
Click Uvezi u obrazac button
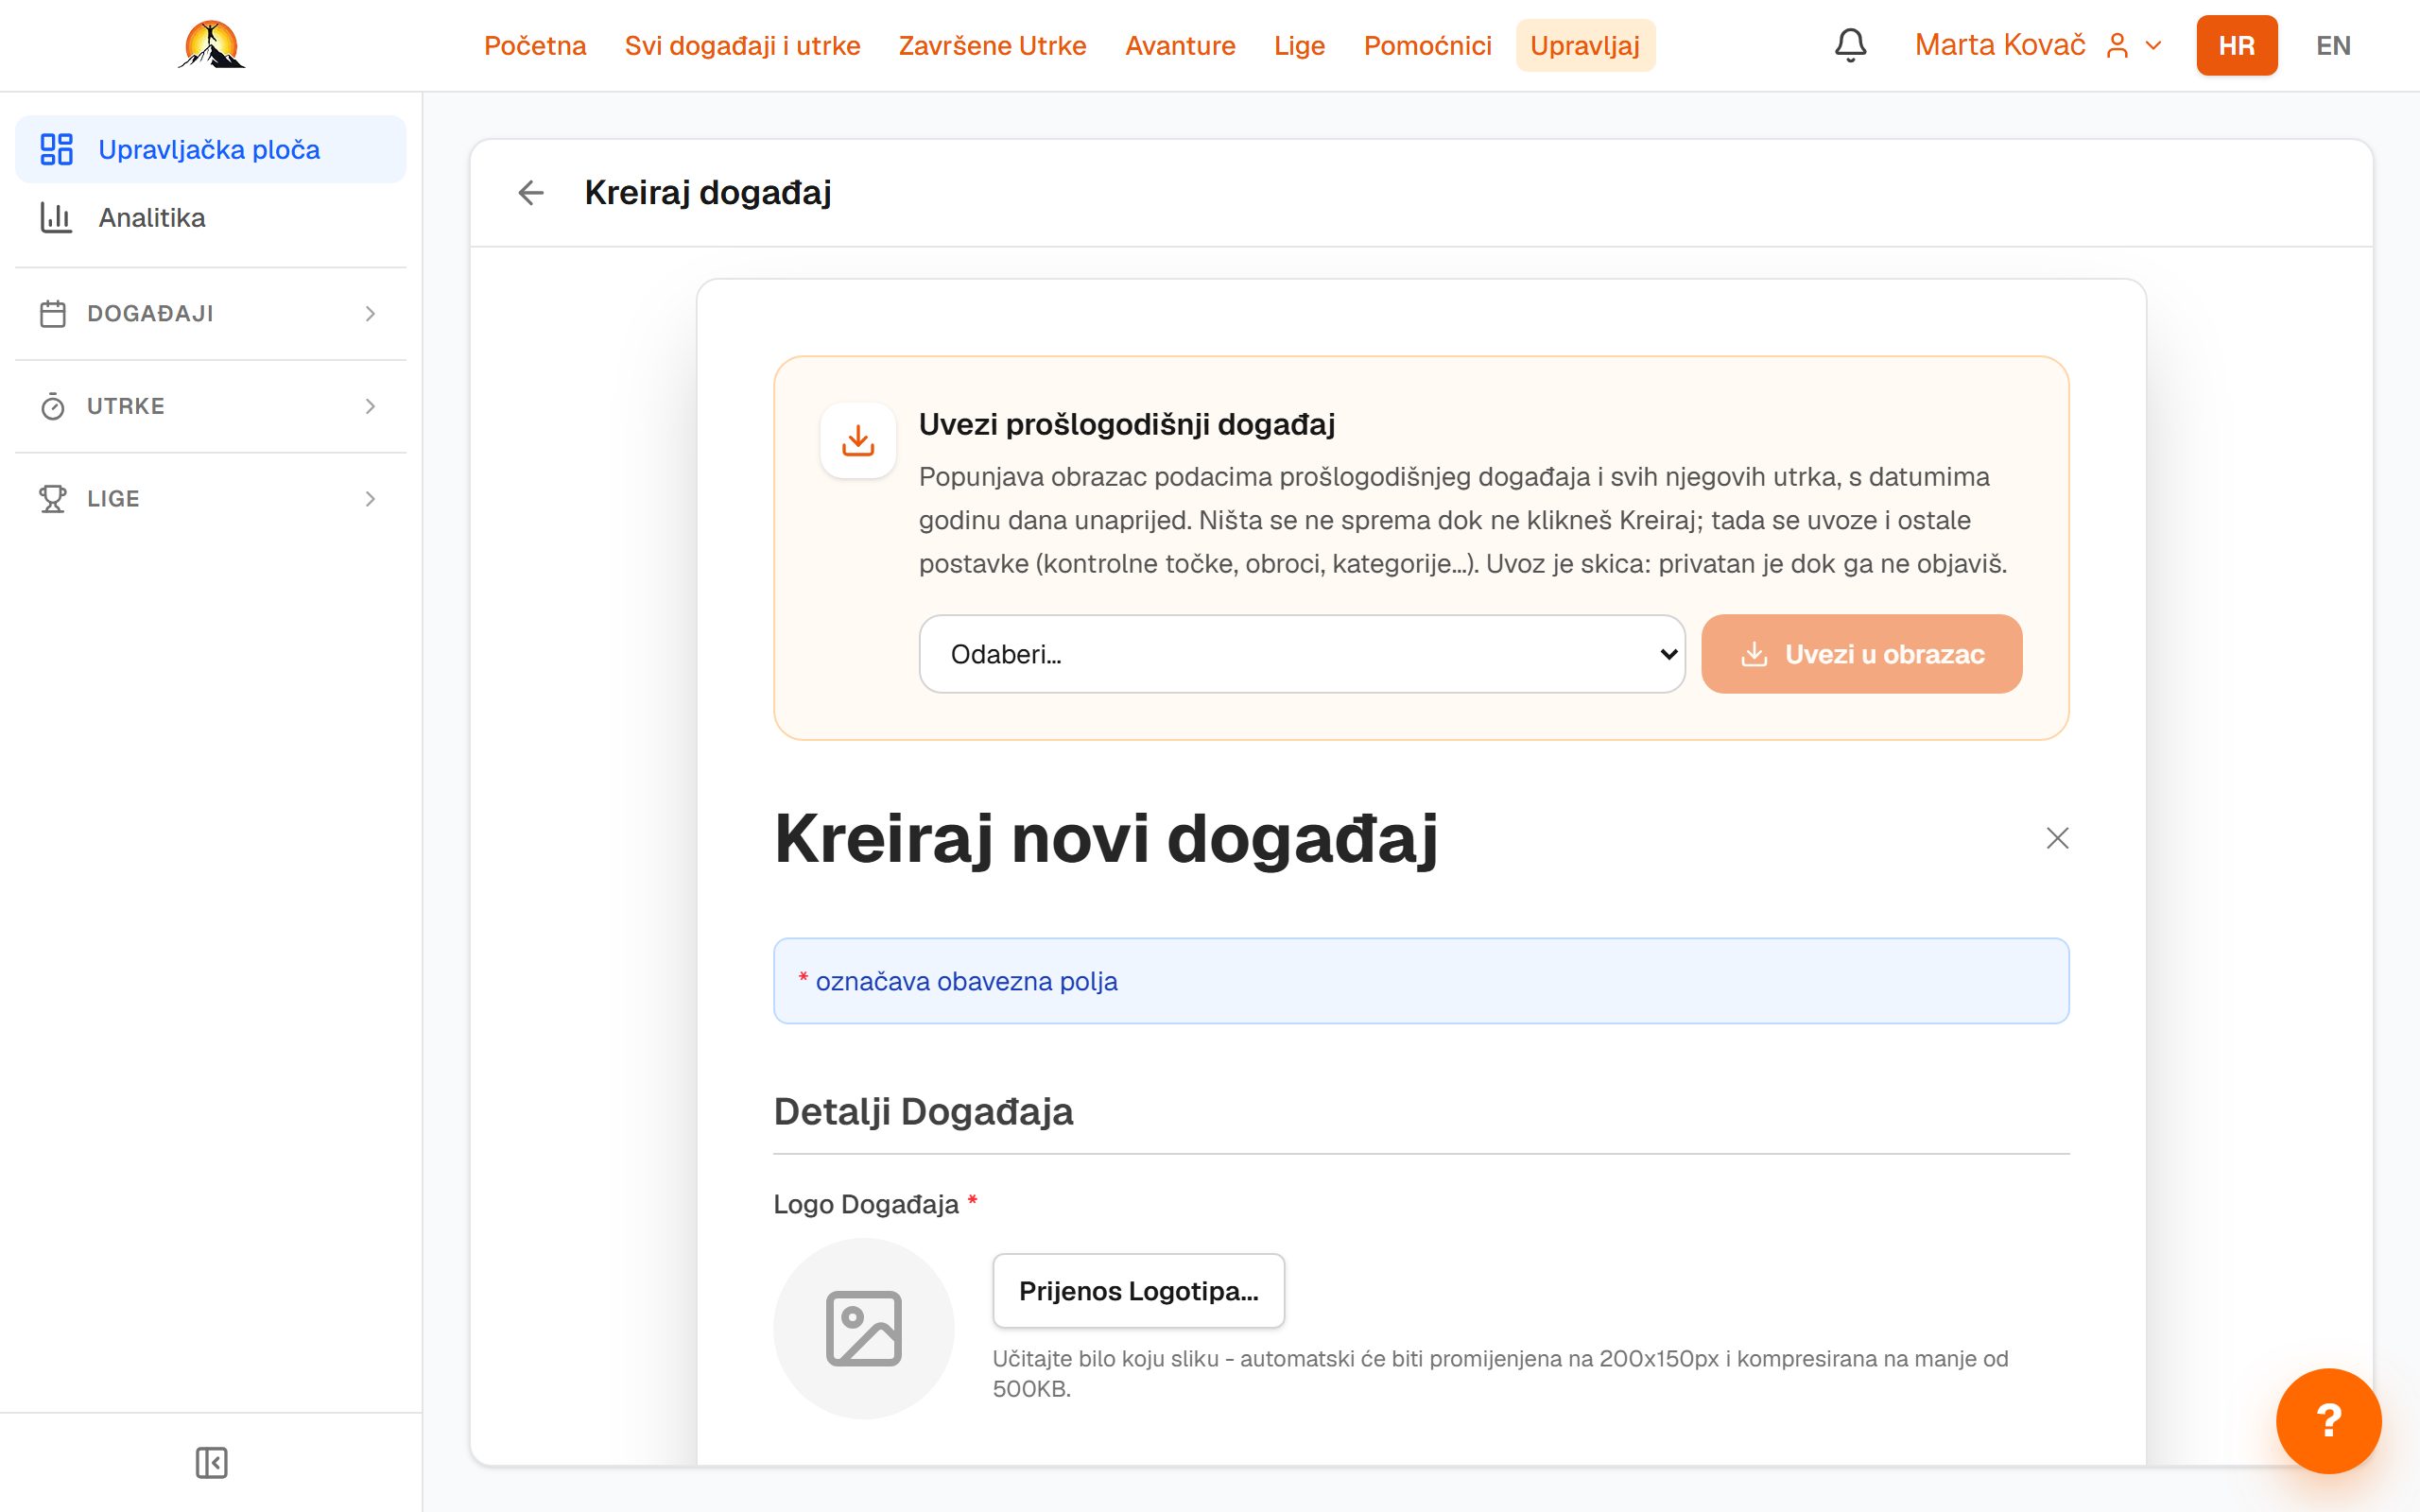click(1861, 654)
